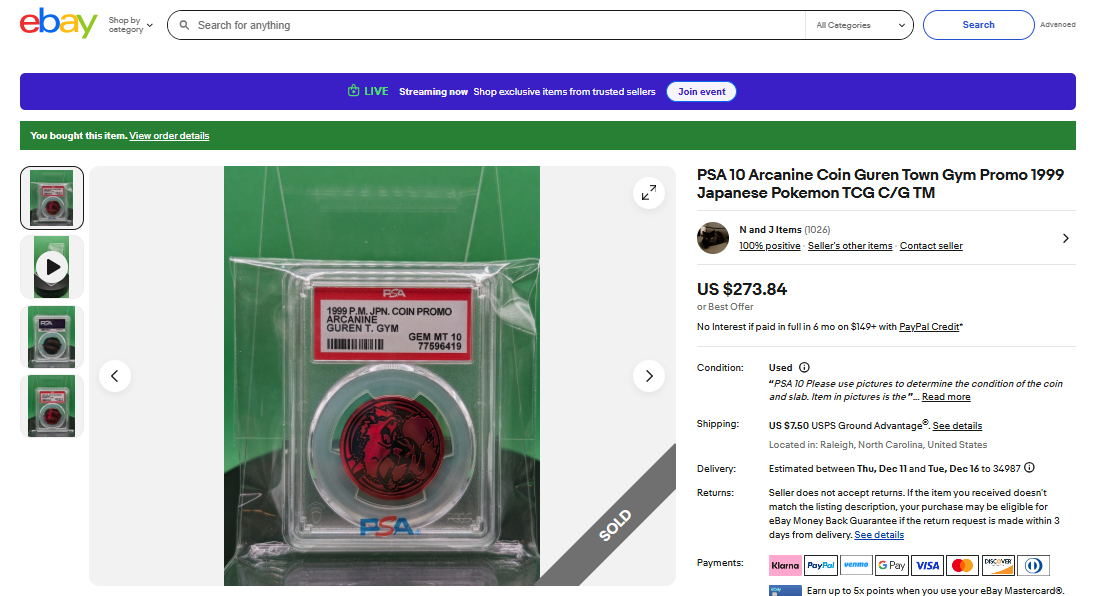Play the listing video thumbnail
The width and height of the screenshot is (1096, 596).
52,267
